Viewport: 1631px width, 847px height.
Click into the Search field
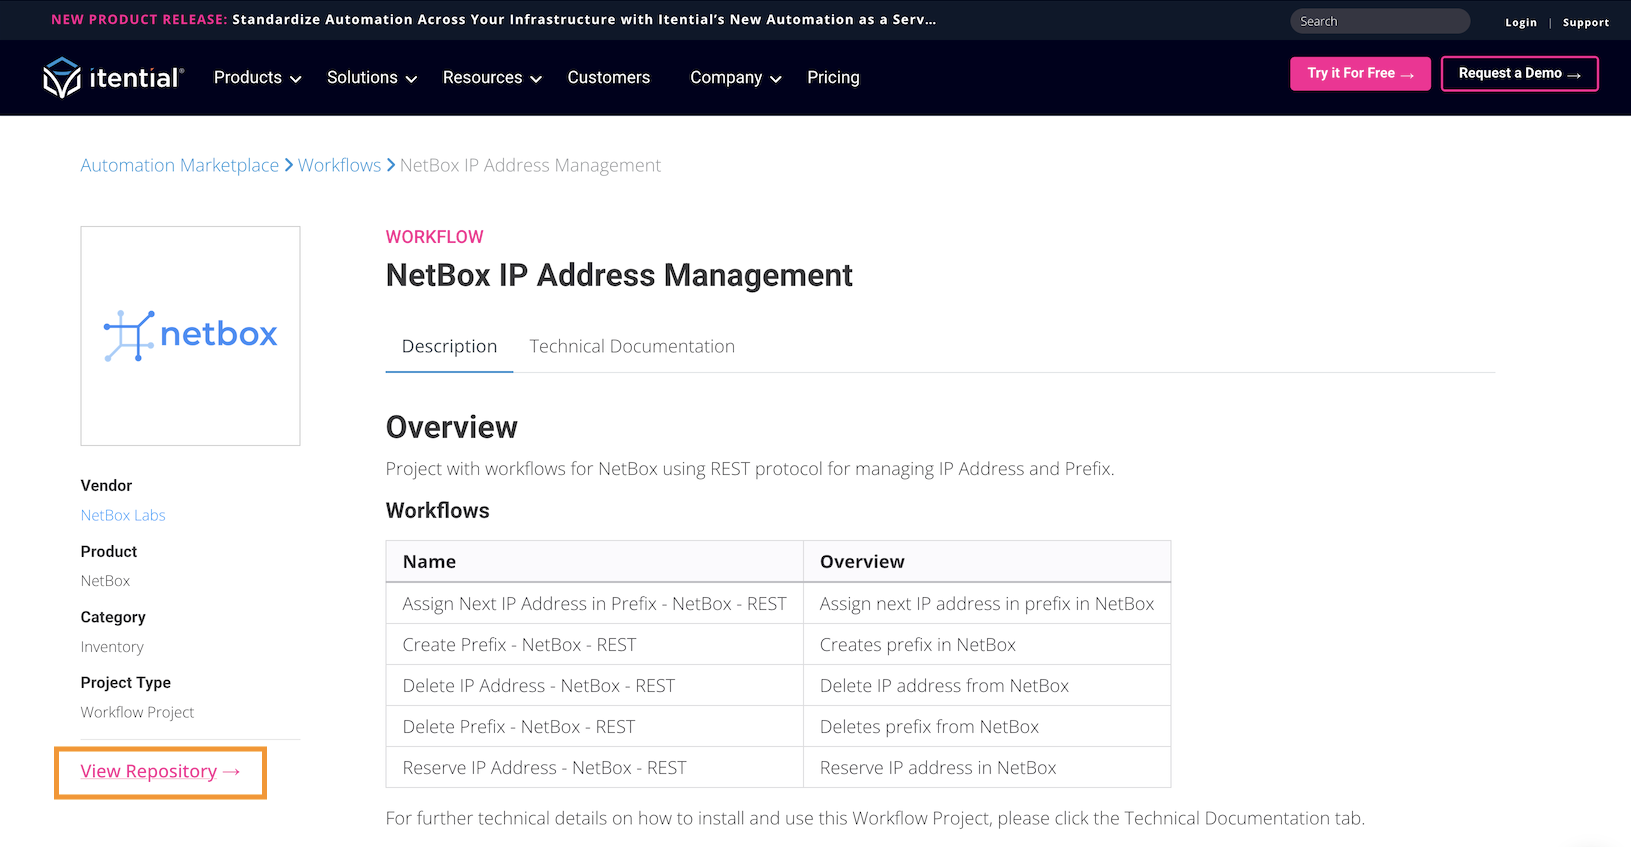pyautogui.click(x=1379, y=21)
